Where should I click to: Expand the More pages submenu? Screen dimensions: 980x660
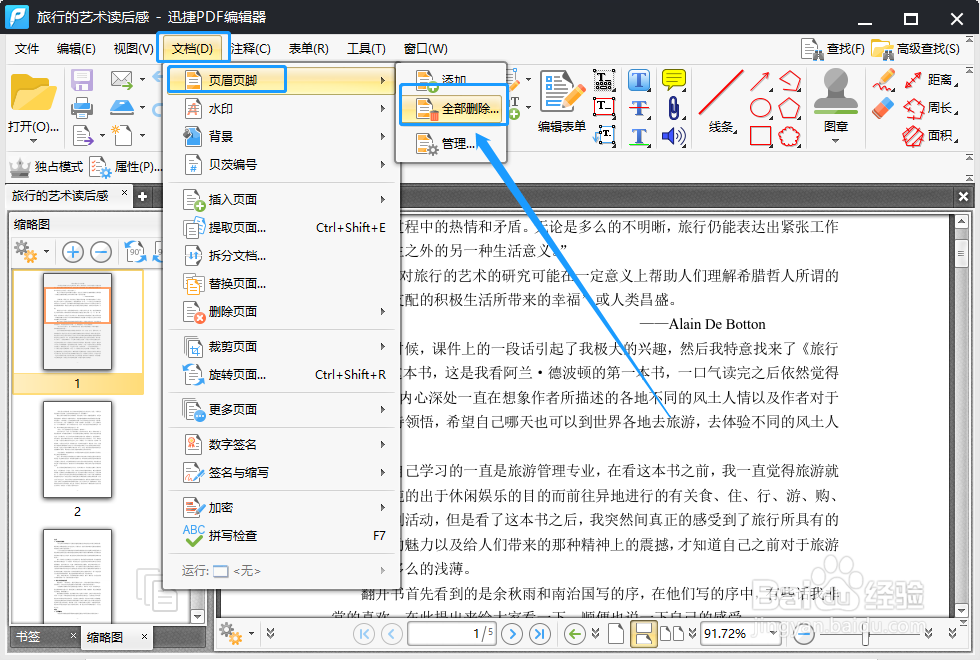(x=282, y=409)
